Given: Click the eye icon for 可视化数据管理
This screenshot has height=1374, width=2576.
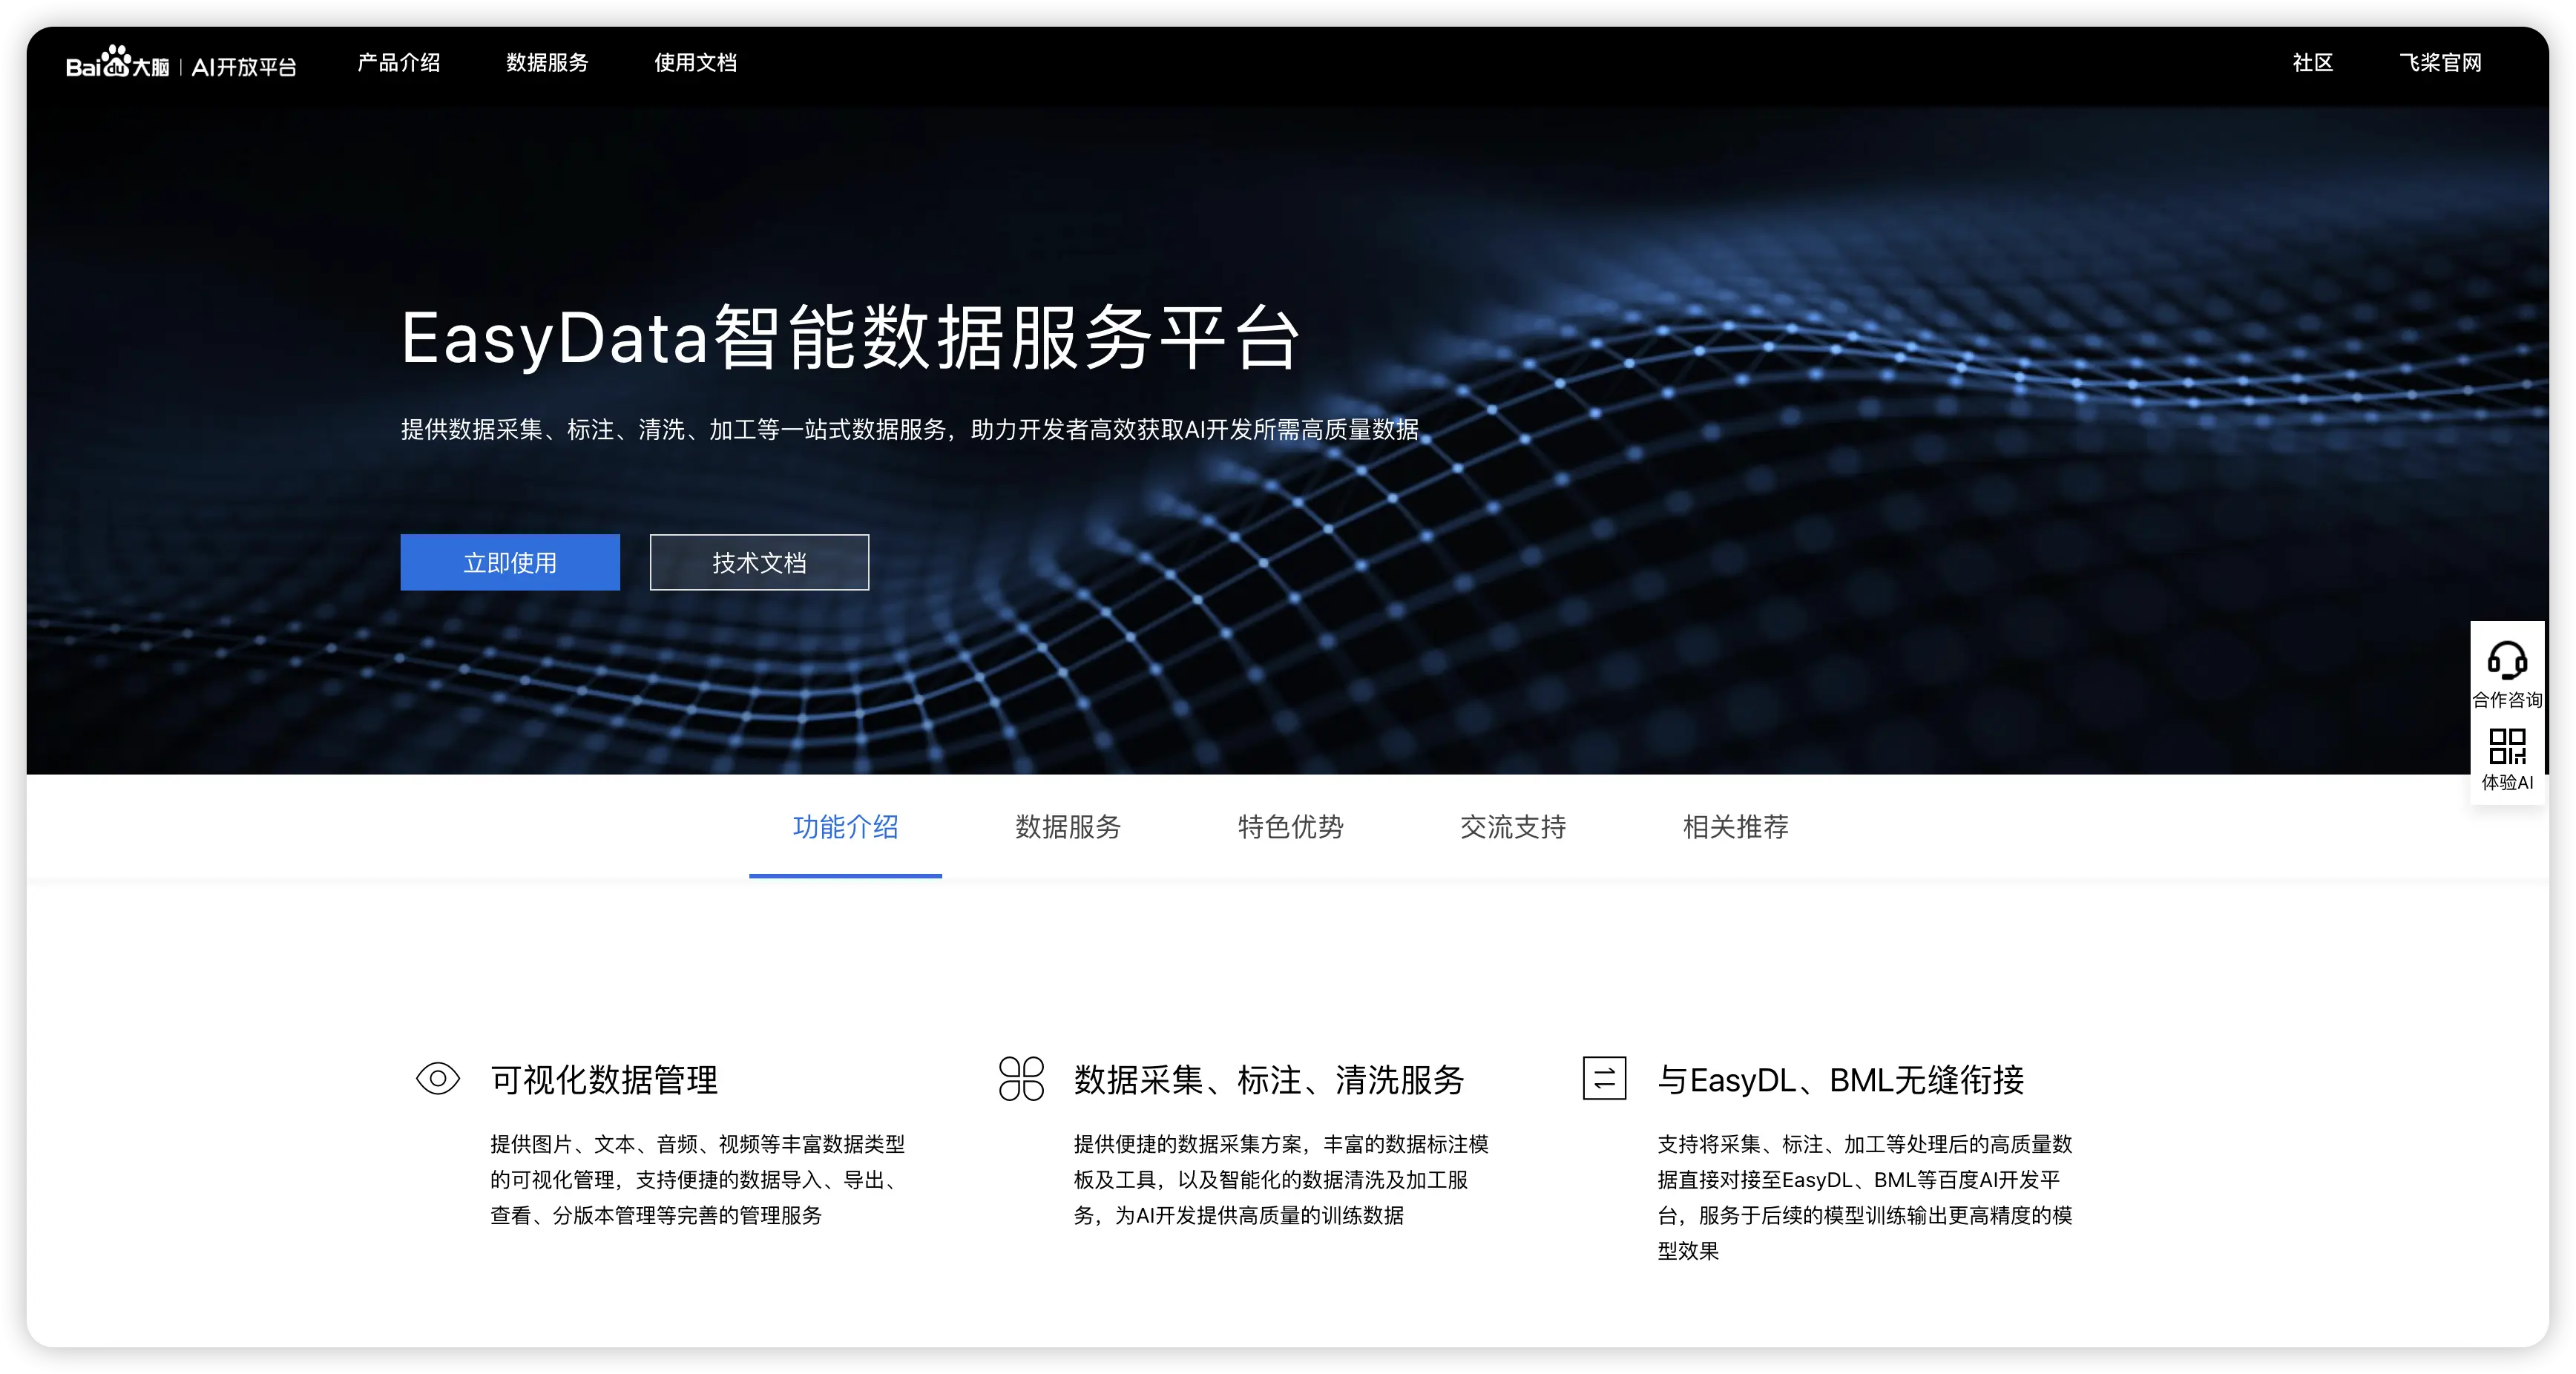Looking at the screenshot, I should pos(437,1078).
